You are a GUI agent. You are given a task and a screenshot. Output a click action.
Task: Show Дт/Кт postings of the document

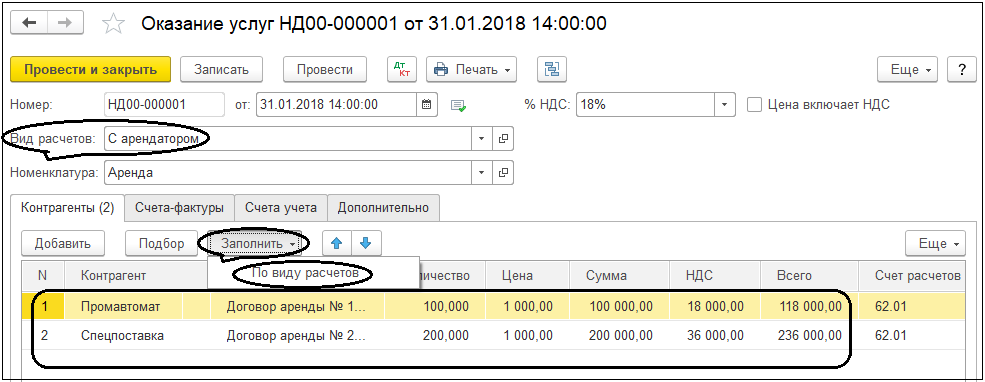click(401, 70)
